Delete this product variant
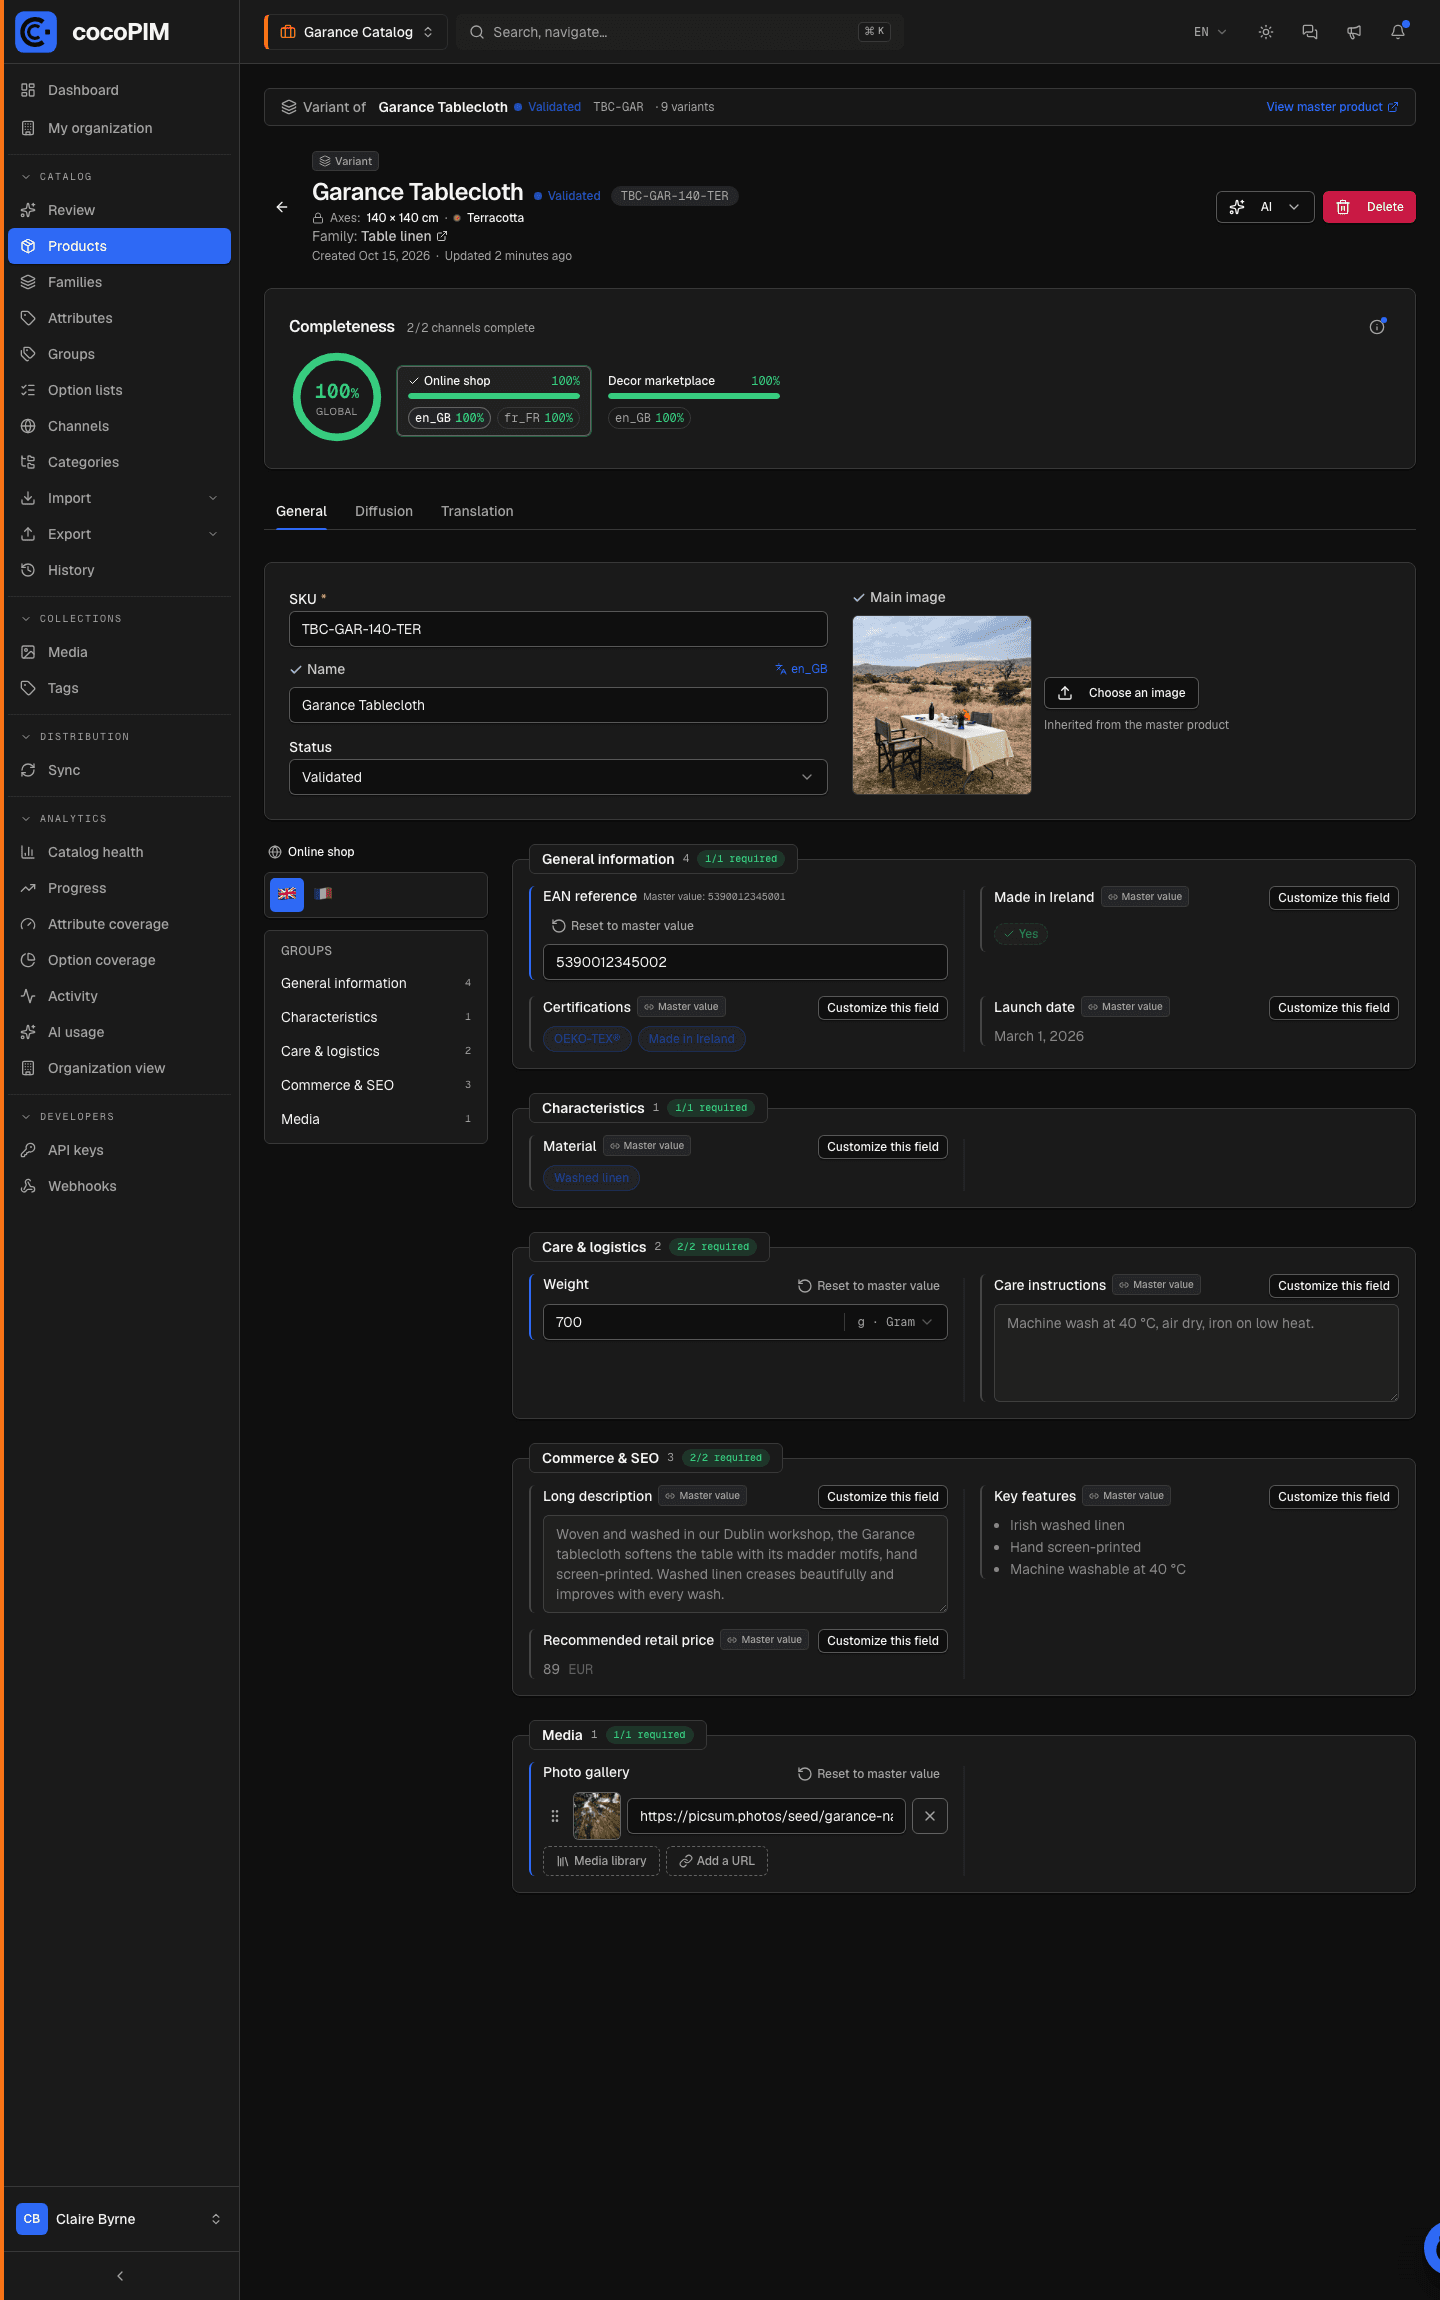 click(1369, 207)
